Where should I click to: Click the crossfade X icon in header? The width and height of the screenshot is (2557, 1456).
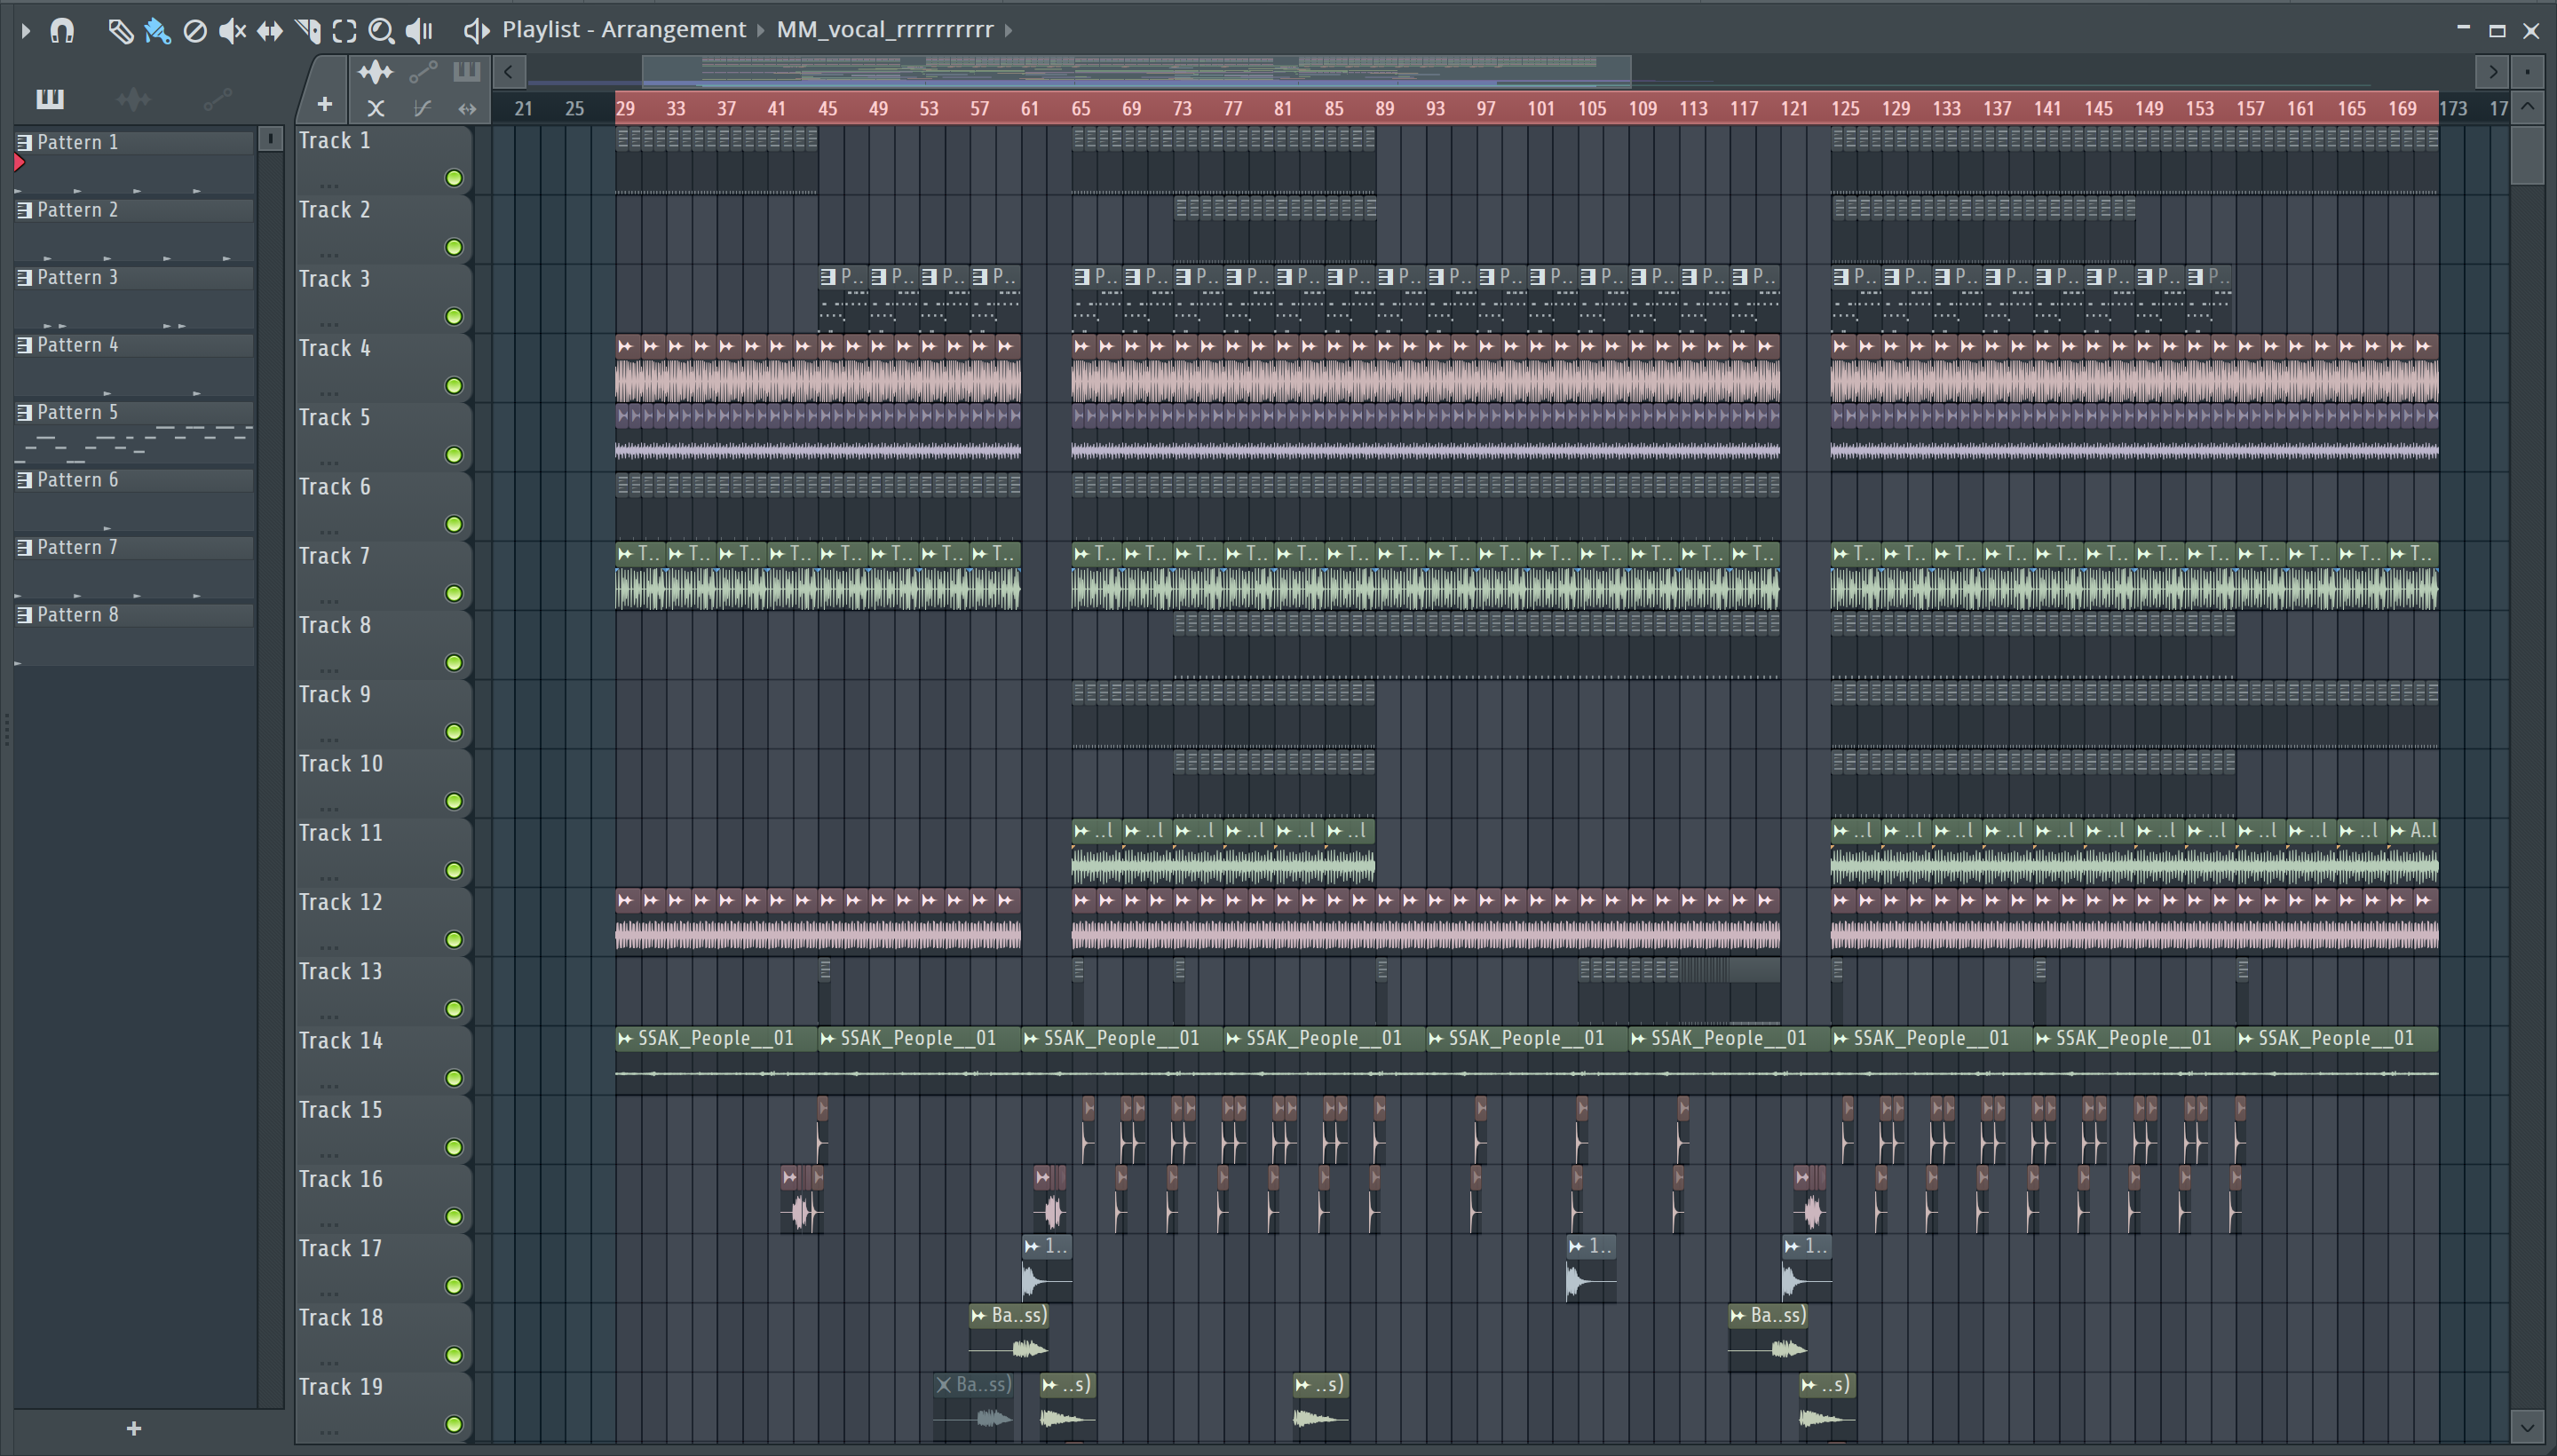(x=376, y=108)
